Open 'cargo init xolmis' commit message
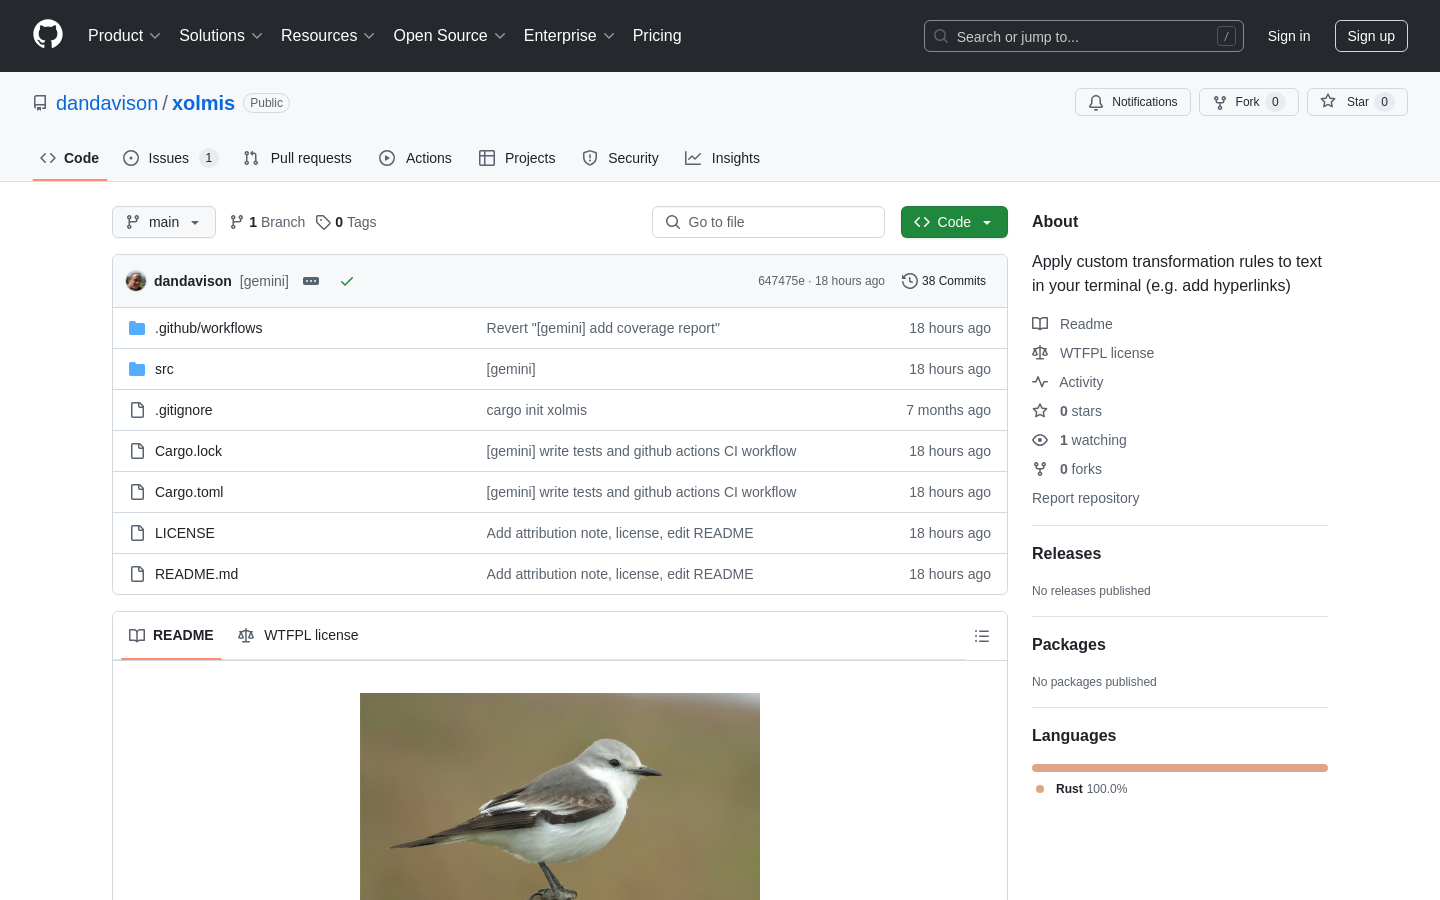 pos(537,410)
